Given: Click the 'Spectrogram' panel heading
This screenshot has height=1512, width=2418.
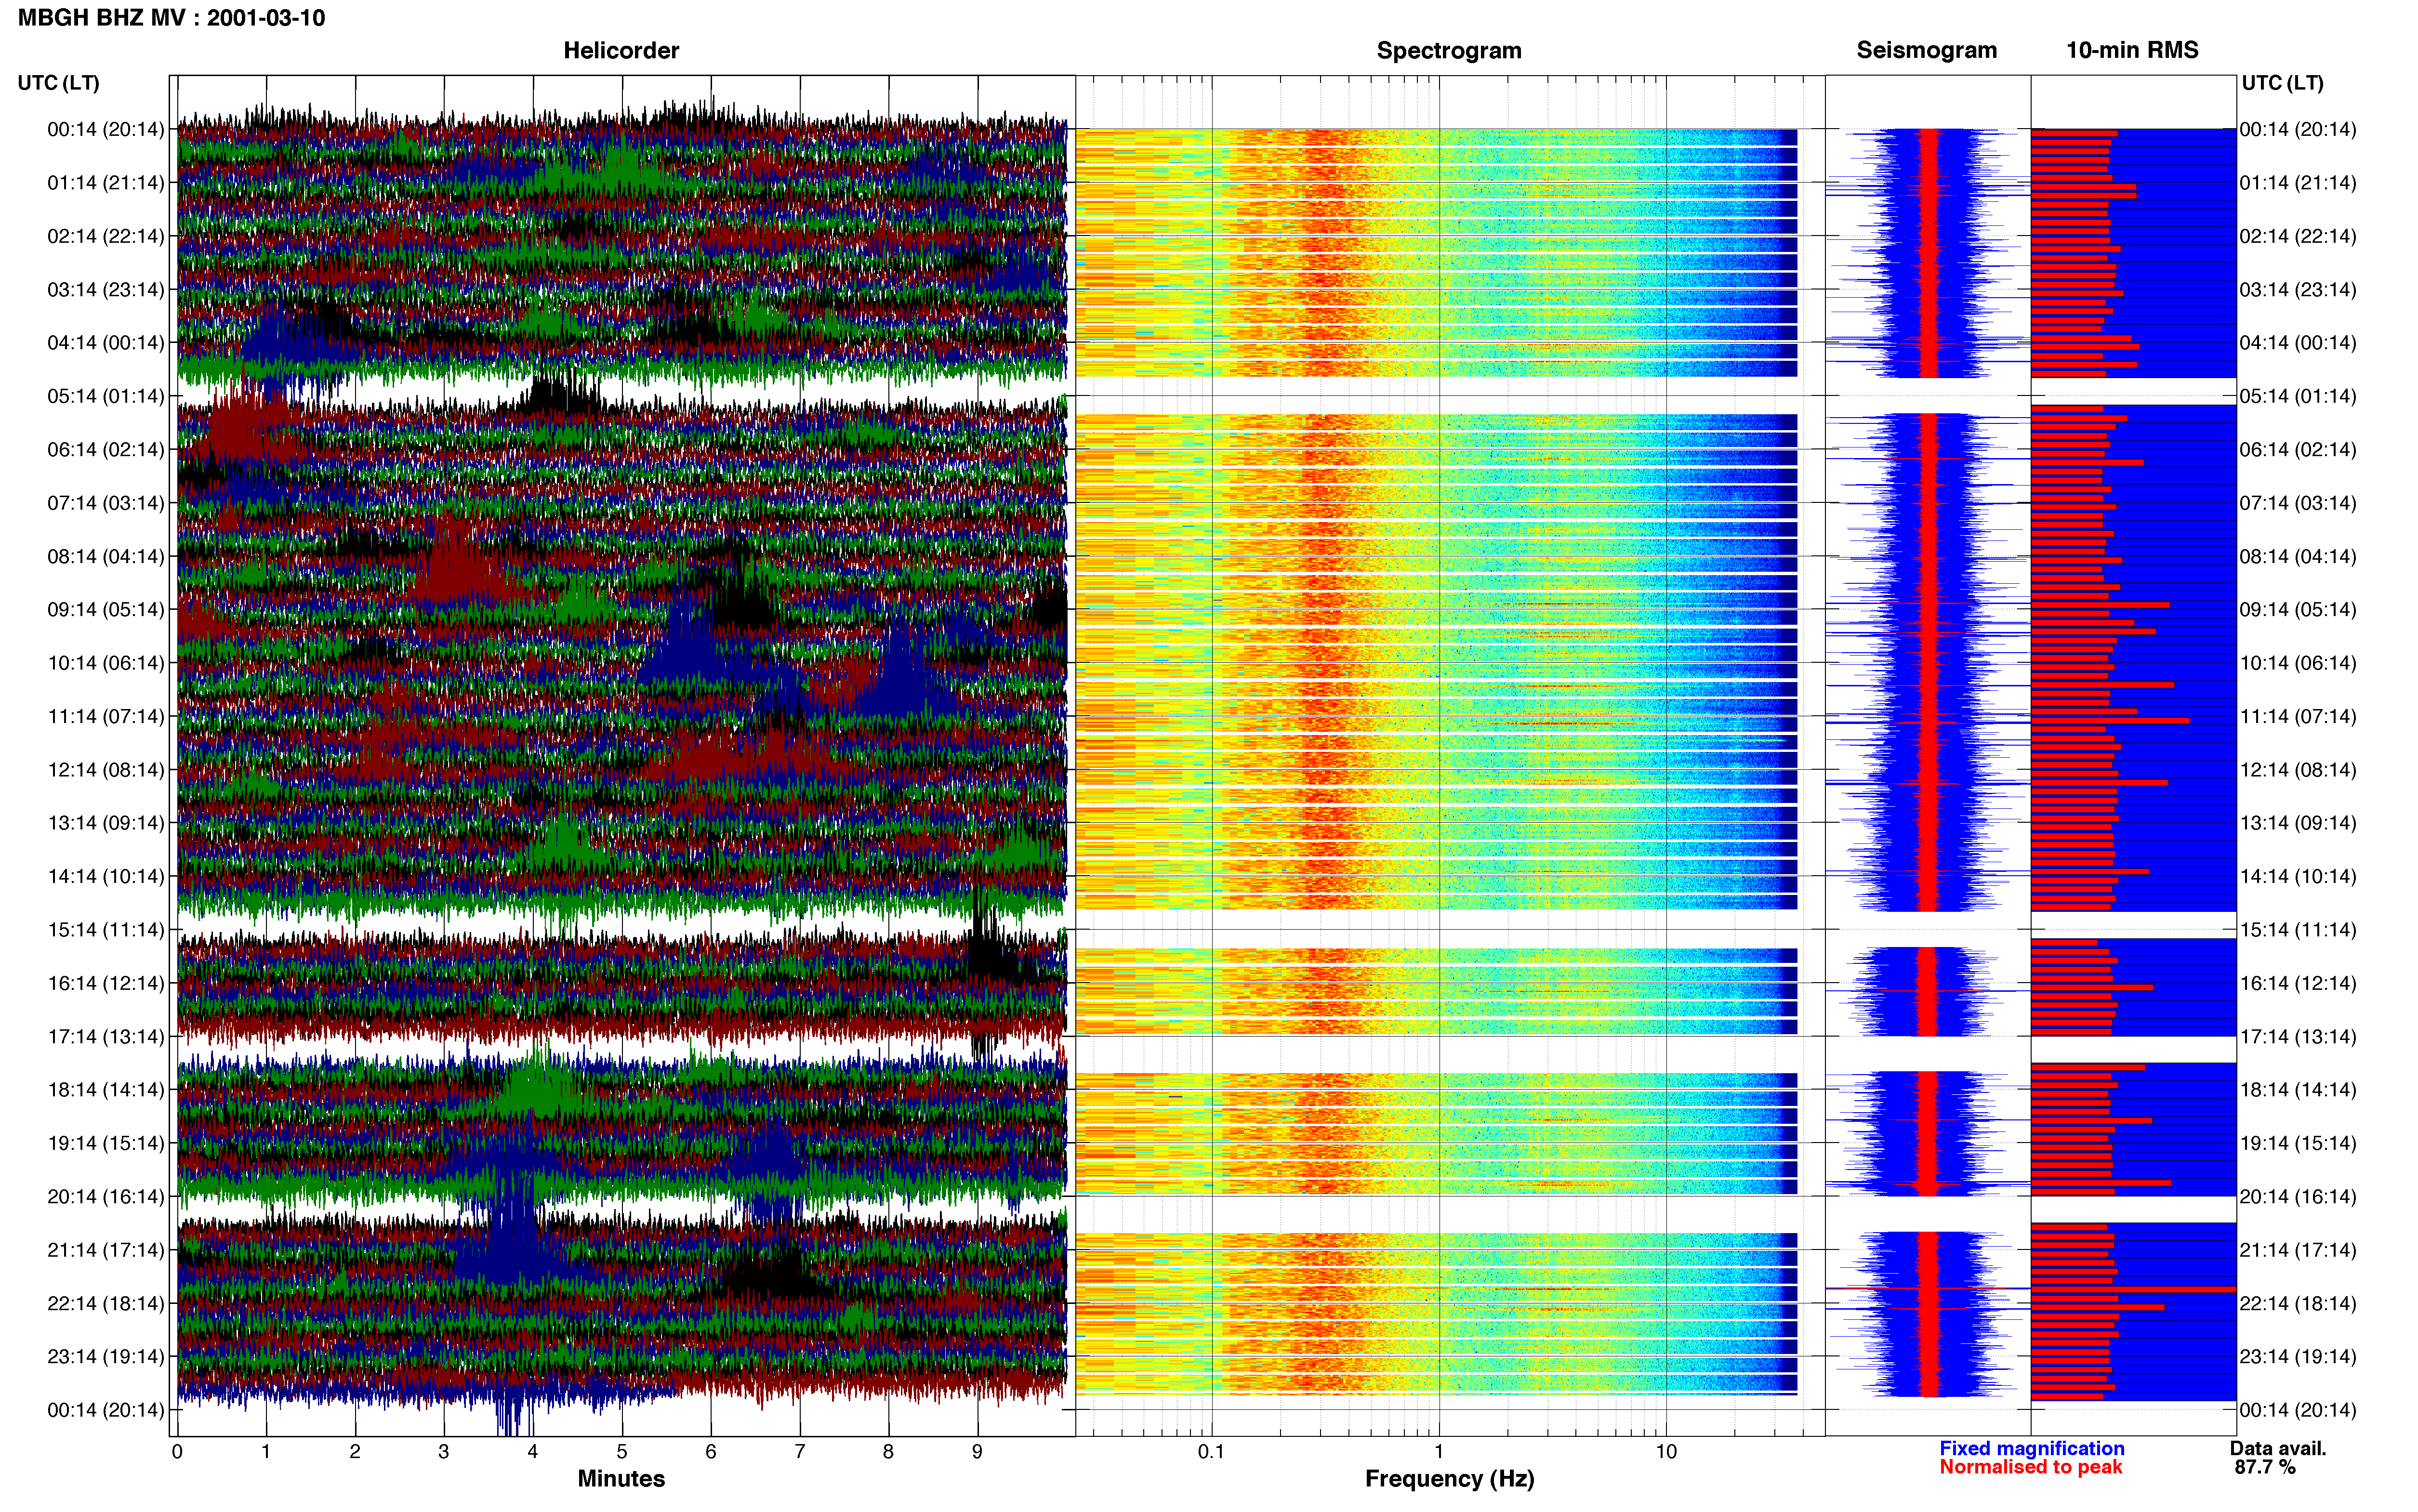Looking at the screenshot, I should point(1449,50).
